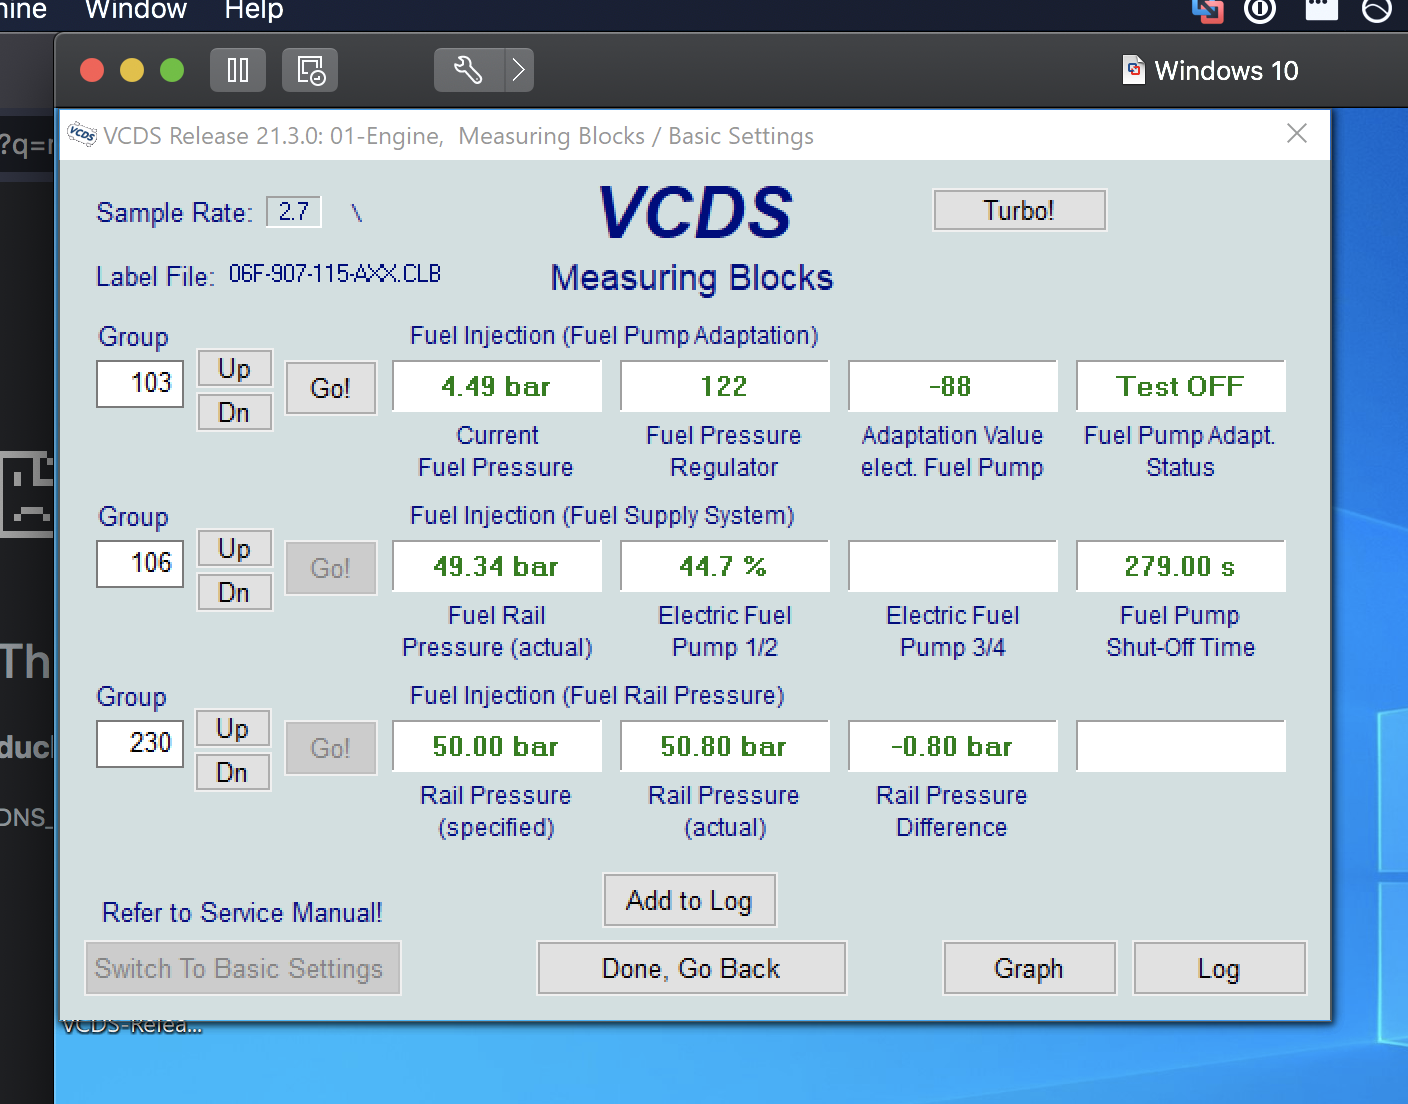The image size is (1408, 1104).
Task: Open the wrench settings tool
Action: [469, 70]
